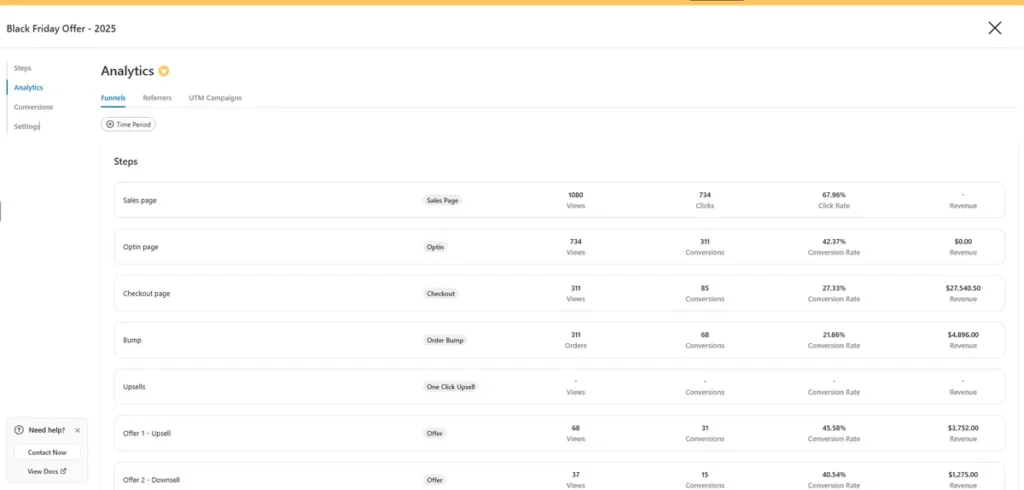Select Analytics in the sidebar

pos(29,87)
